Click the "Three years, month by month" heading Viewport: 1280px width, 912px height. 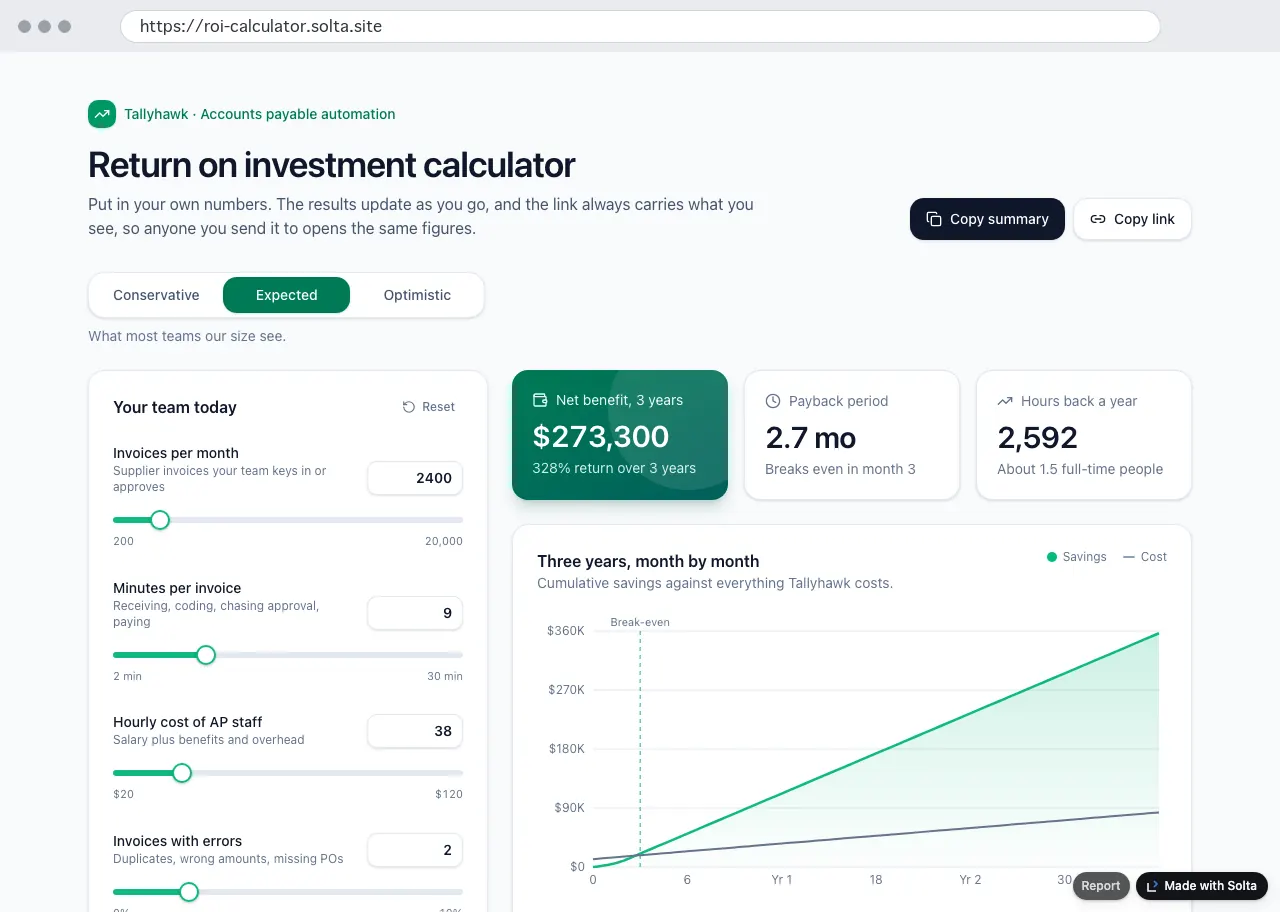648,561
